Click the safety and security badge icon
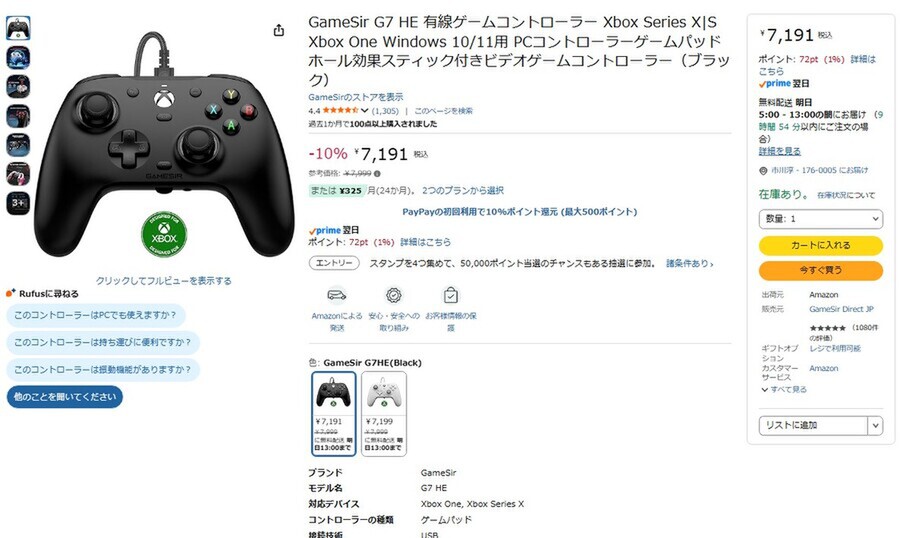The image size is (900, 538). tap(394, 295)
